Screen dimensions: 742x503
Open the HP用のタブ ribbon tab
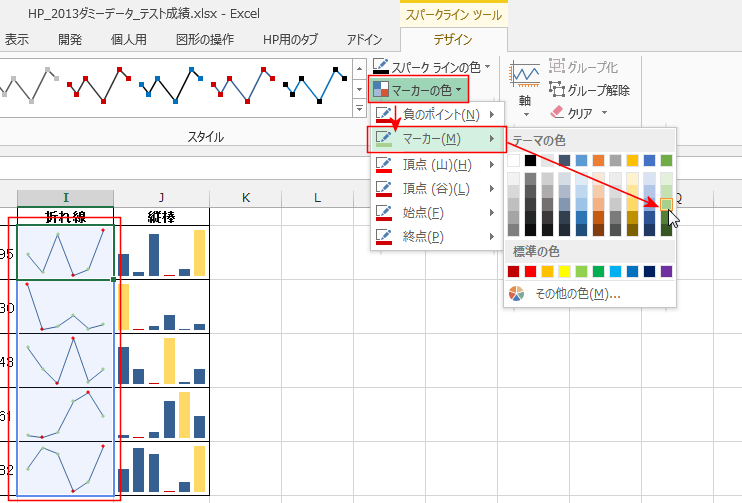tap(291, 40)
